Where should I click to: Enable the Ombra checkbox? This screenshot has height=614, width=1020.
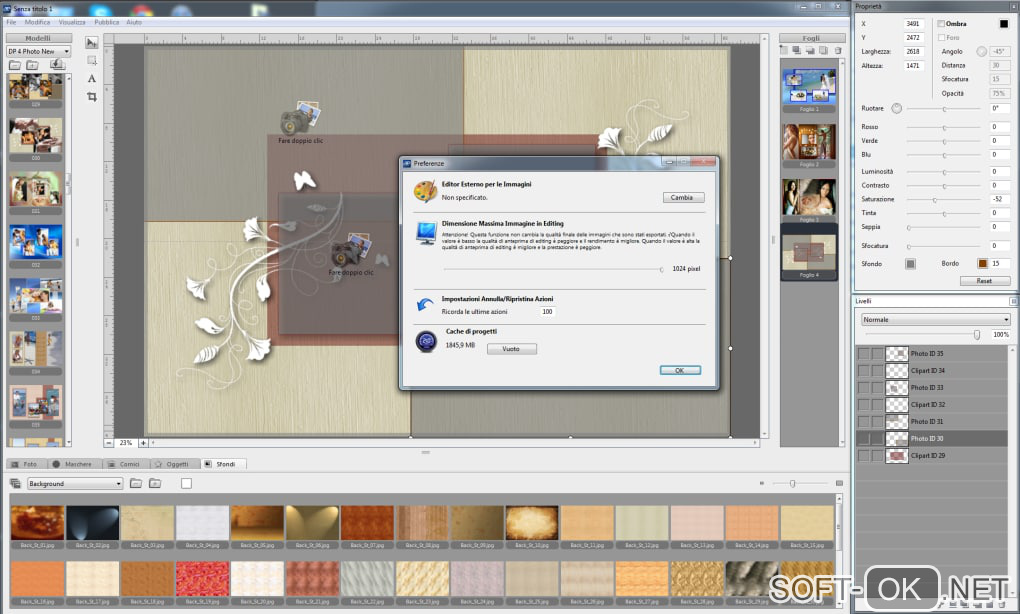(941, 23)
